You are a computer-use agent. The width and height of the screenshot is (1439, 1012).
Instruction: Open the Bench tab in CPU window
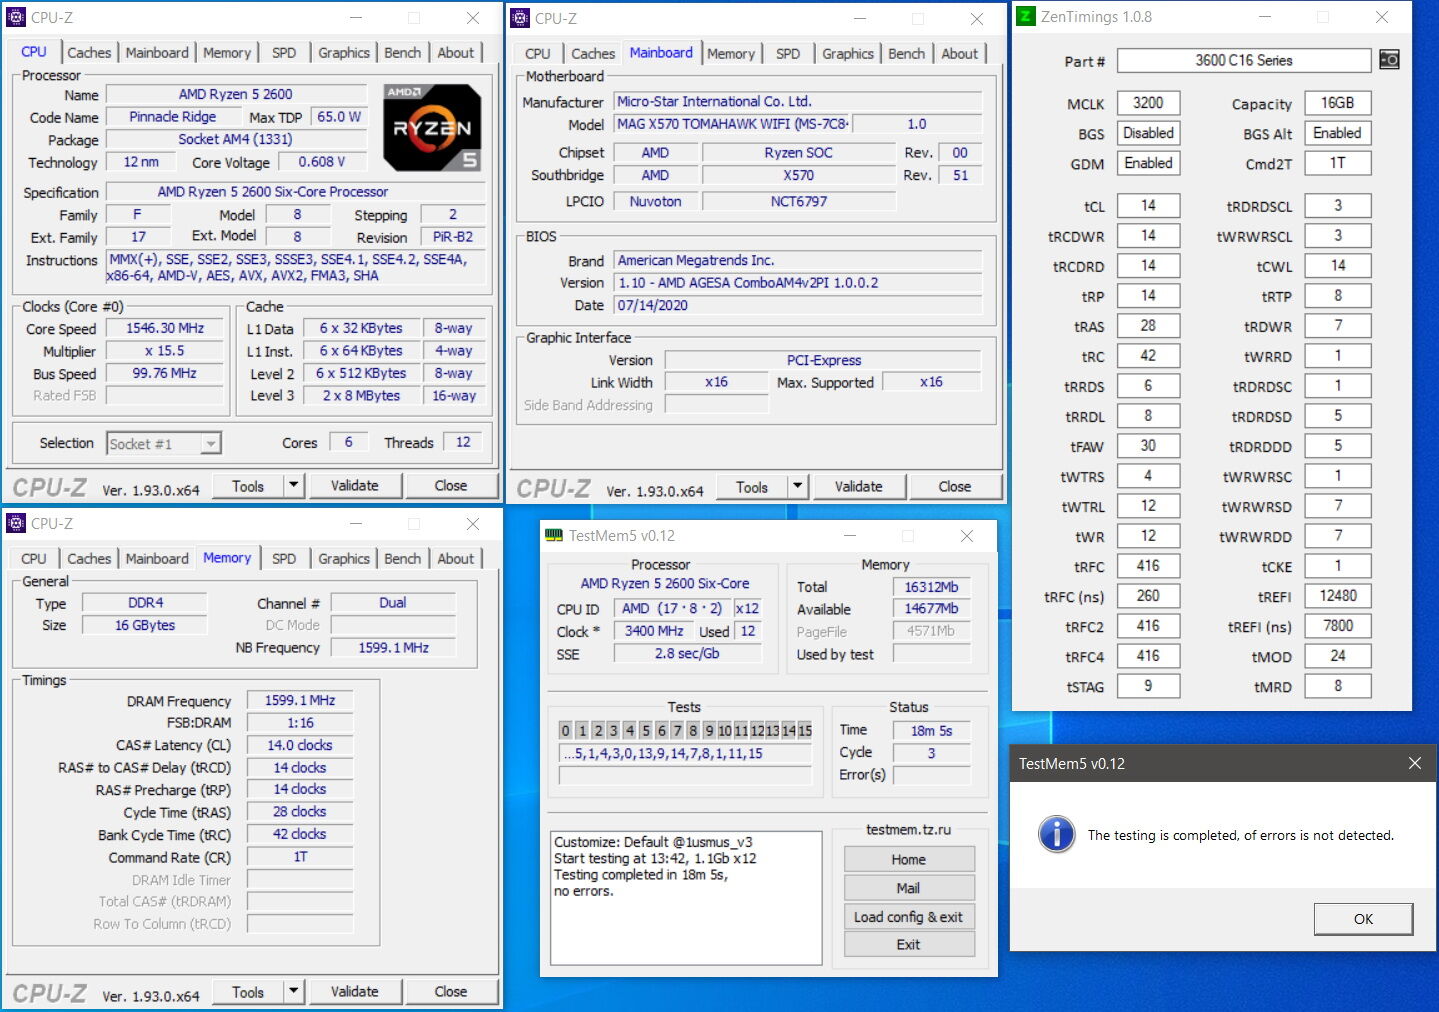click(x=402, y=53)
